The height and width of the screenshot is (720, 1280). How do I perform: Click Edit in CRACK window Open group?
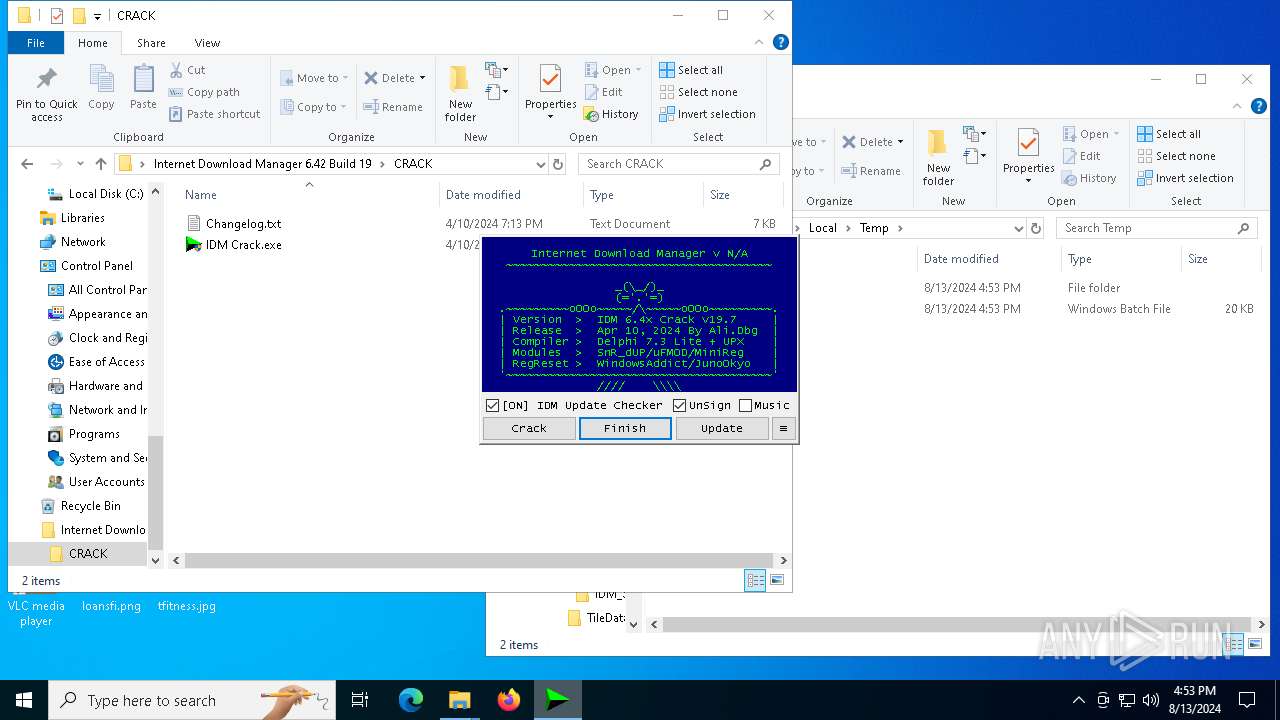(x=604, y=92)
